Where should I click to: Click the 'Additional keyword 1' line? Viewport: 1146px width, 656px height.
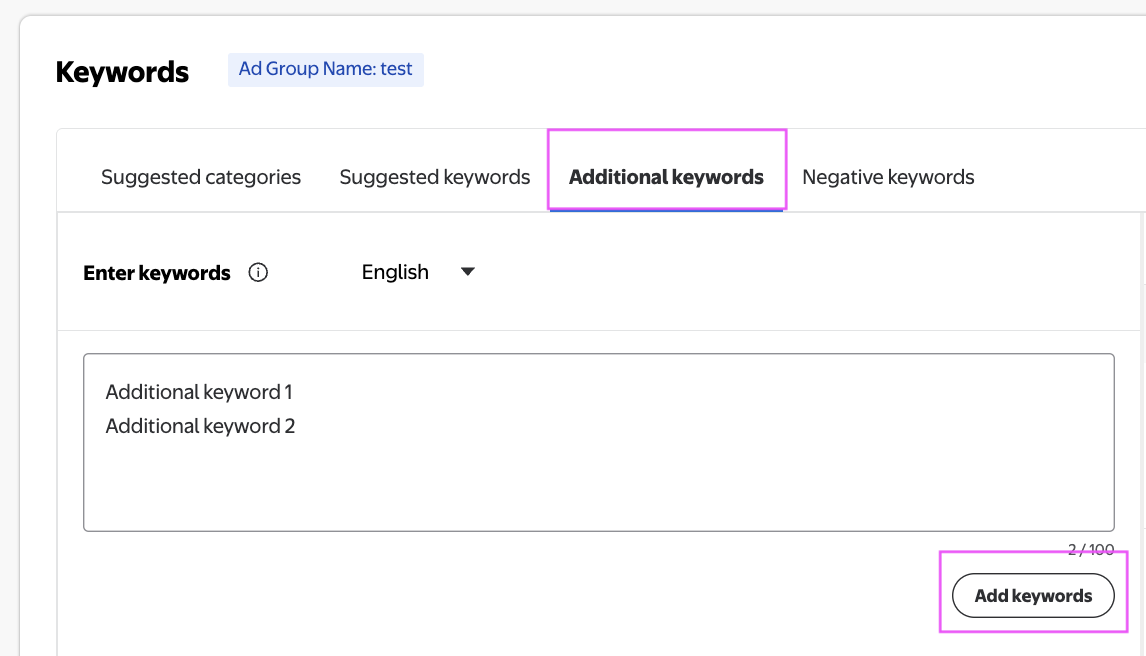point(199,392)
